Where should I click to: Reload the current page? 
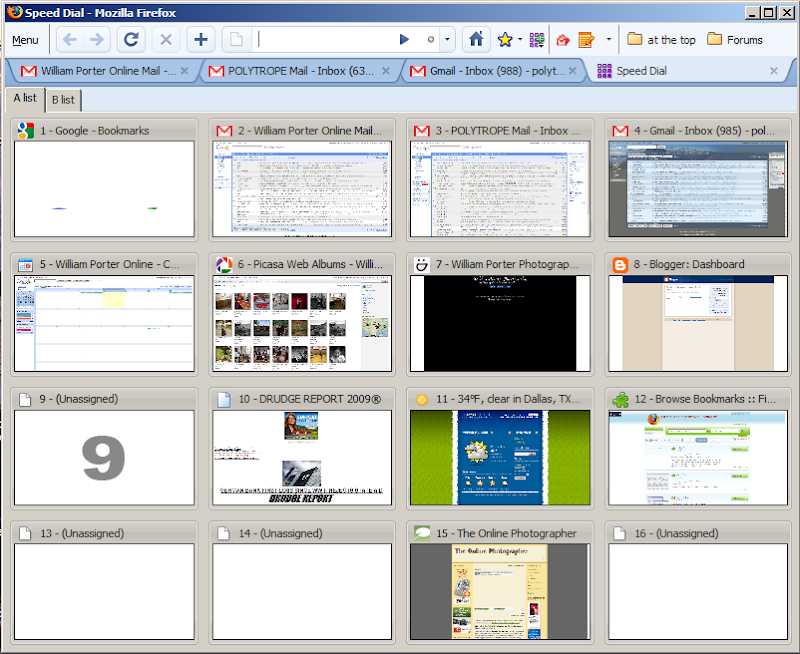[x=130, y=40]
